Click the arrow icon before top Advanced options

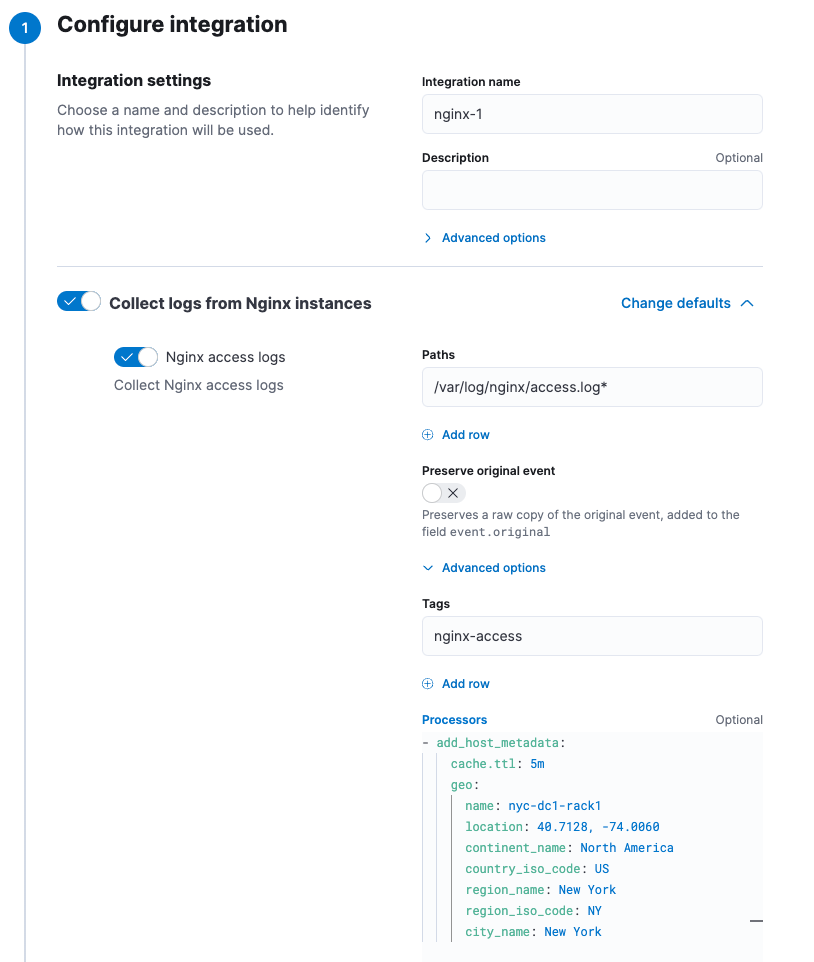[428, 238]
